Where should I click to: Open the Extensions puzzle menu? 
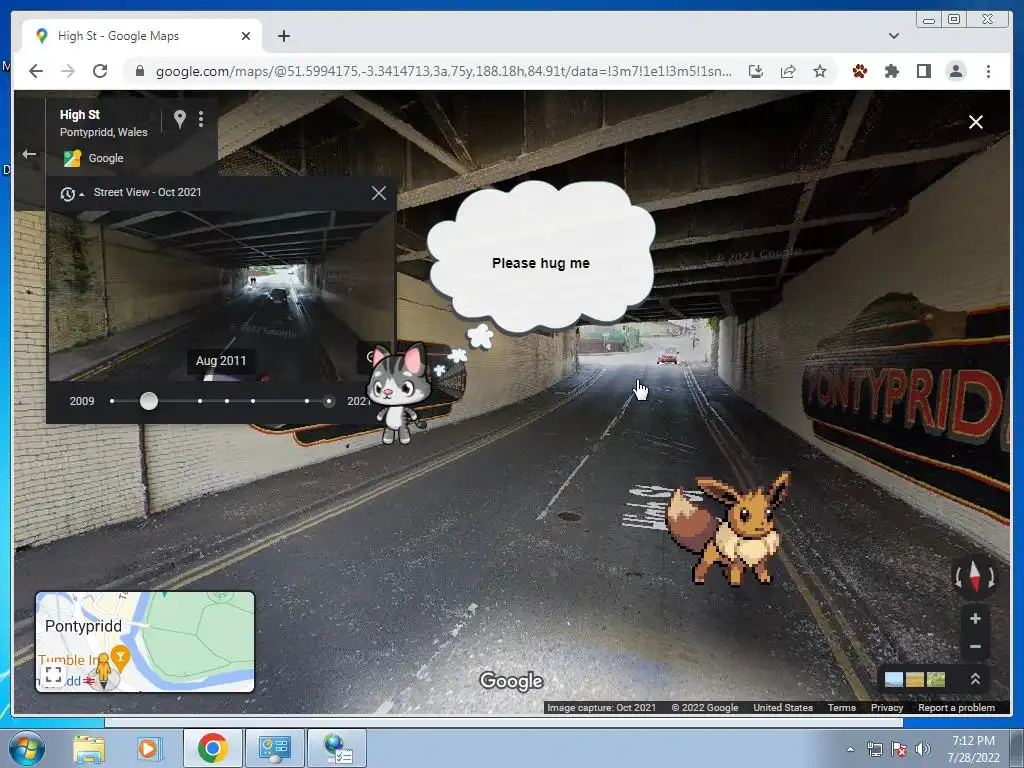click(891, 71)
